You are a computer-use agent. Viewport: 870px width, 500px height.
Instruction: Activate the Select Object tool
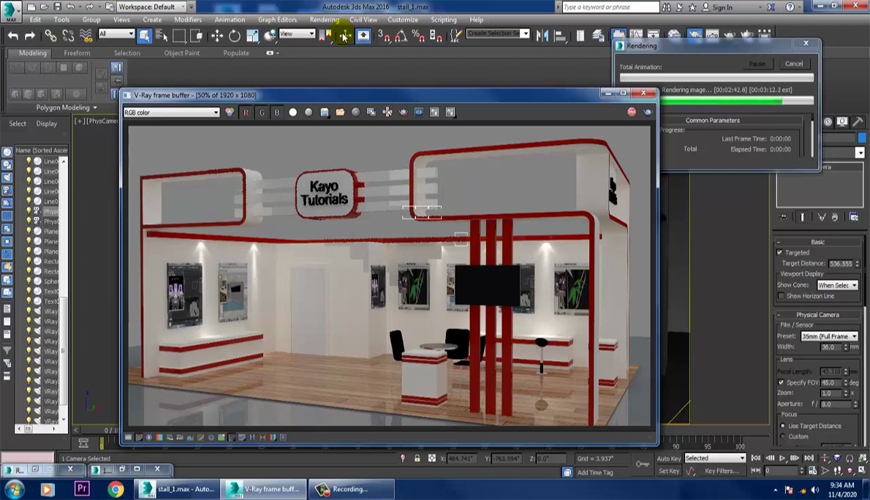coord(144,36)
